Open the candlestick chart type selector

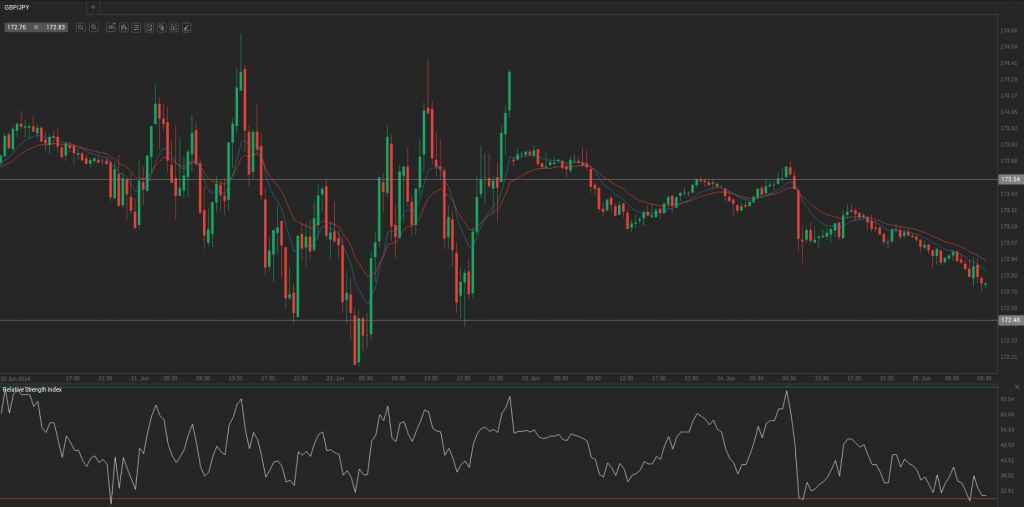[x=123, y=27]
